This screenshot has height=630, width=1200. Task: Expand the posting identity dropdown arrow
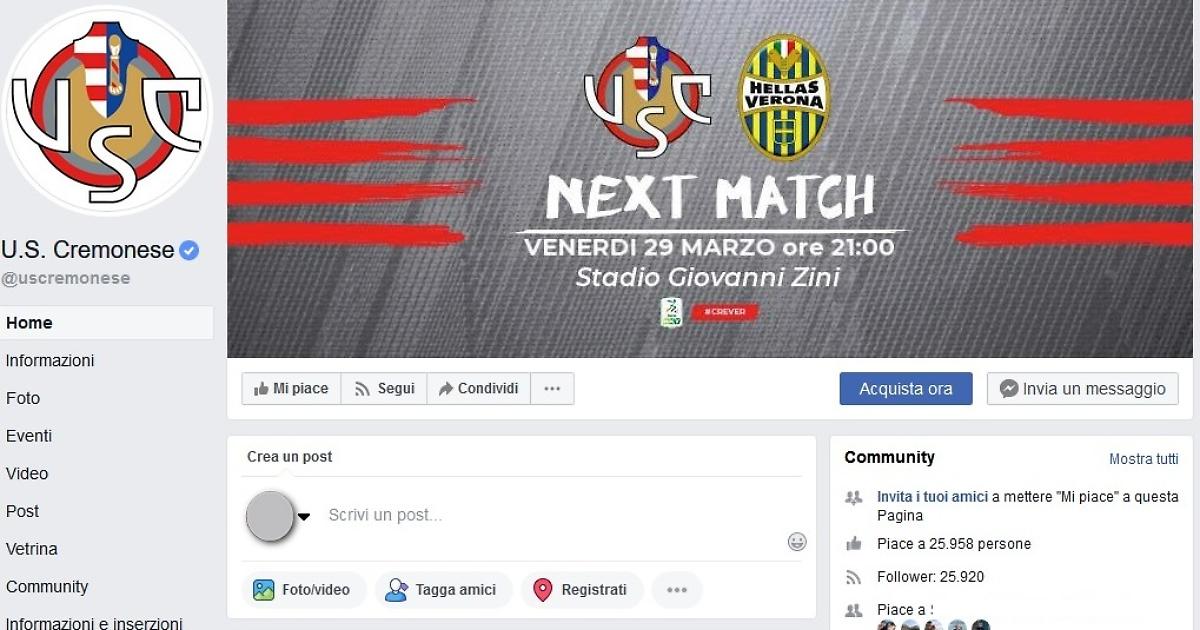click(x=304, y=517)
